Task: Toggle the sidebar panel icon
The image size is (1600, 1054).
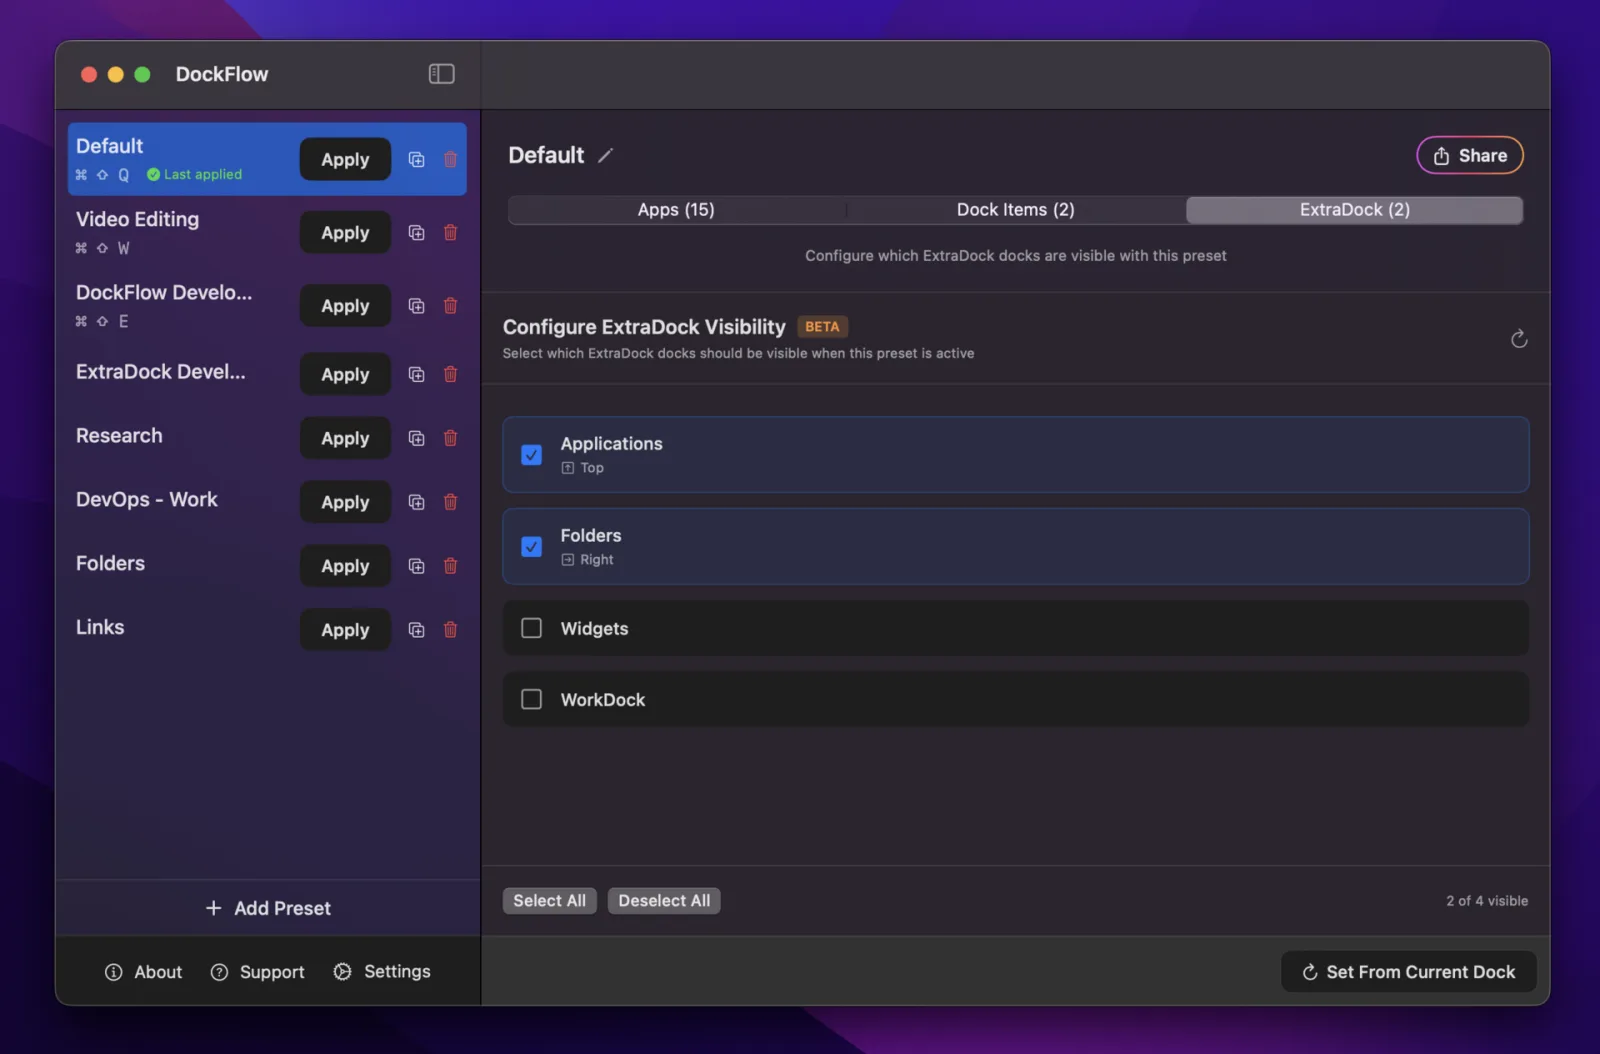Action: pyautogui.click(x=441, y=74)
